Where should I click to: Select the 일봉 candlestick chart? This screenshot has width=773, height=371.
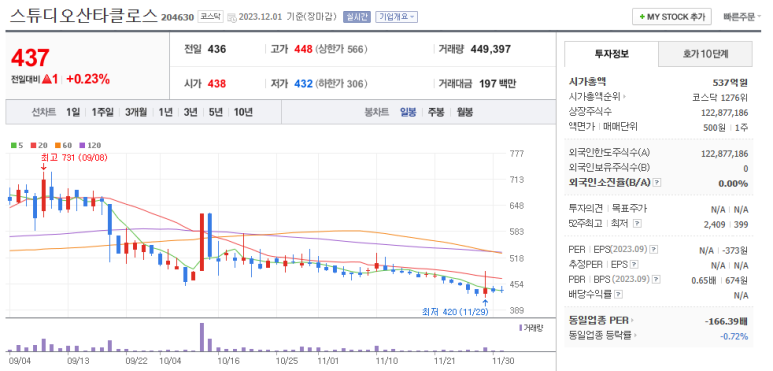(408, 112)
